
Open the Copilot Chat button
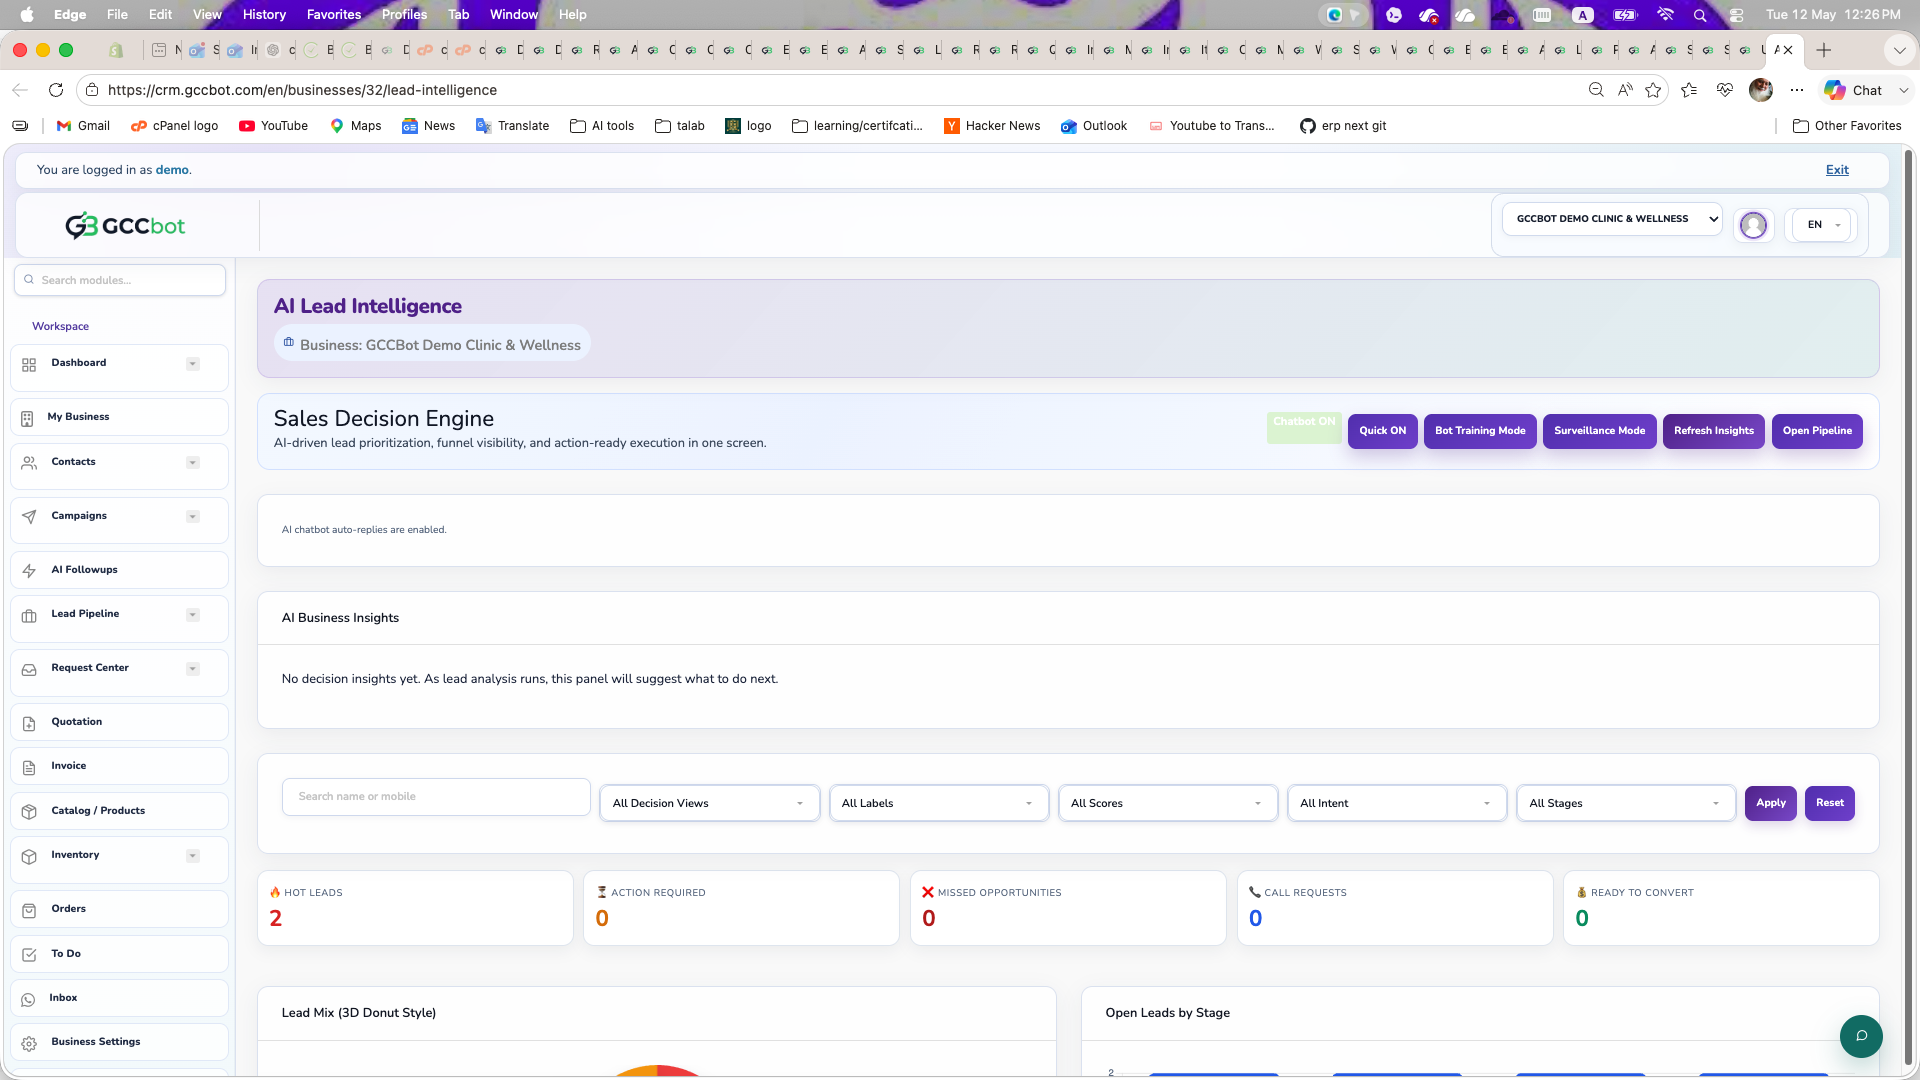[x=1853, y=90]
